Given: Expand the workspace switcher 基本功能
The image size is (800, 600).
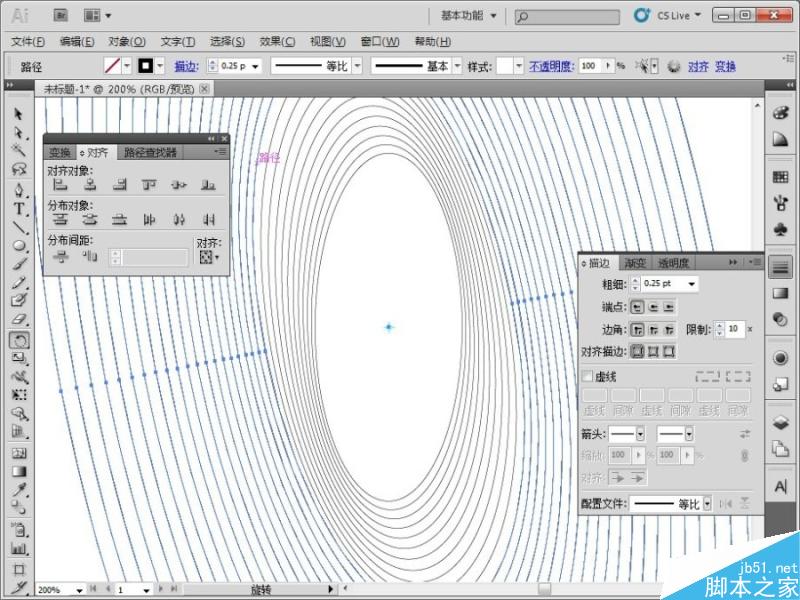Looking at the screenshot, I should pos(468,15).
